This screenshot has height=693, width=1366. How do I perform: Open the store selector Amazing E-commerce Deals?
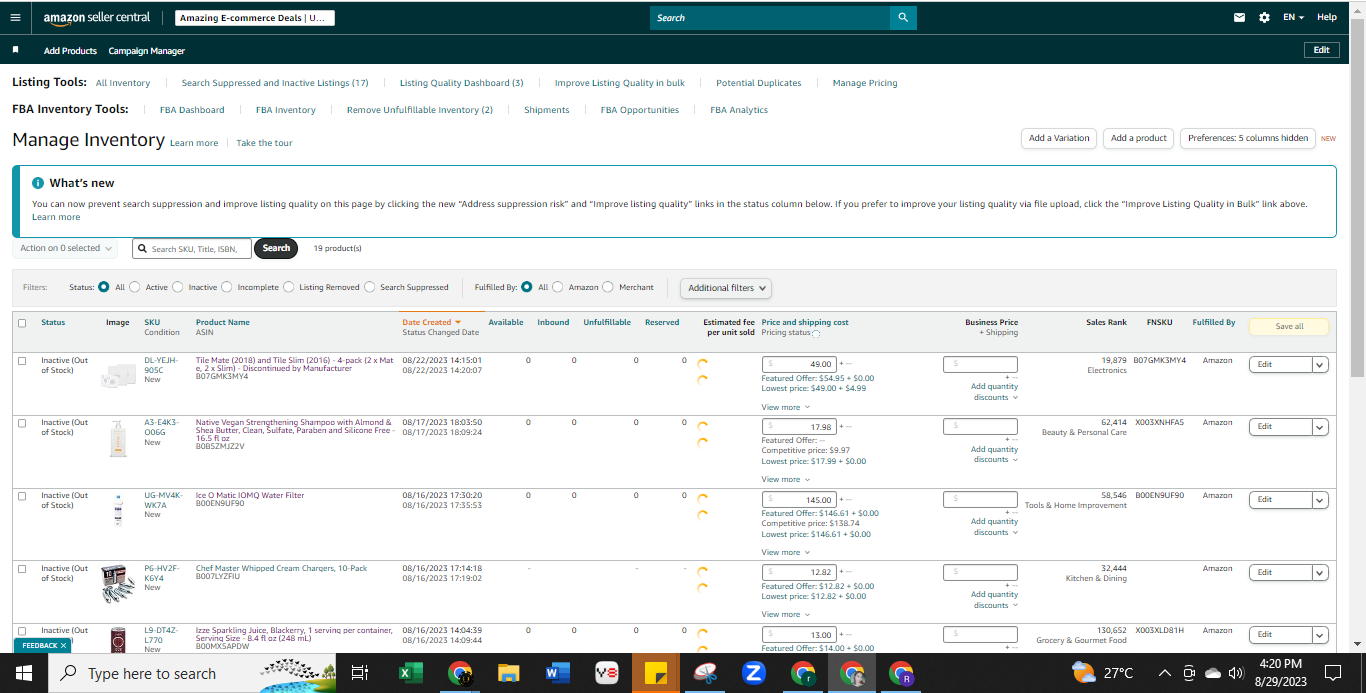[255, 18]
